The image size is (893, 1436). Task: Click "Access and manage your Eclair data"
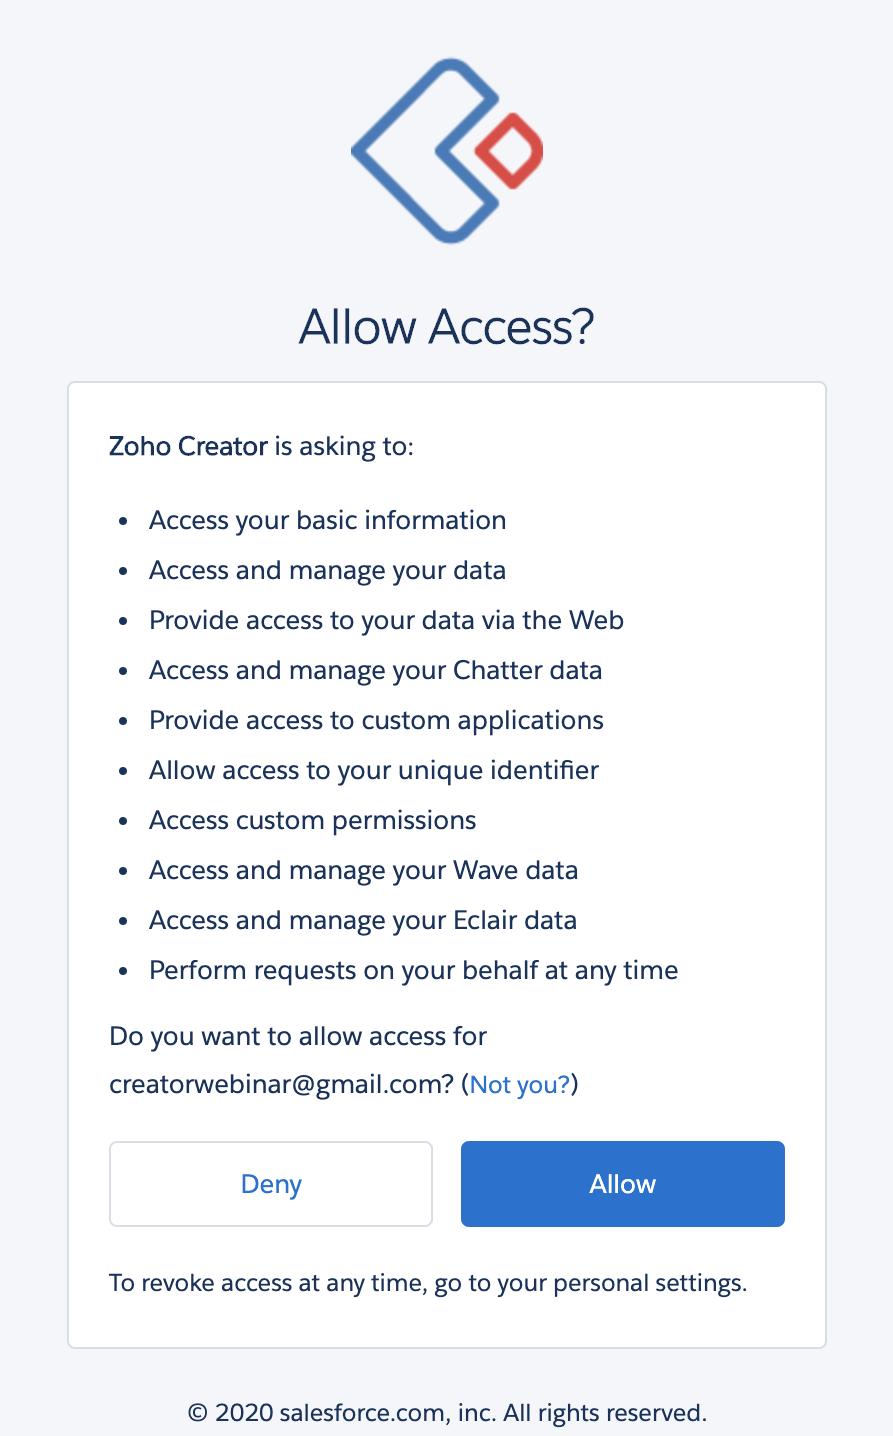[x=363, y=921]
